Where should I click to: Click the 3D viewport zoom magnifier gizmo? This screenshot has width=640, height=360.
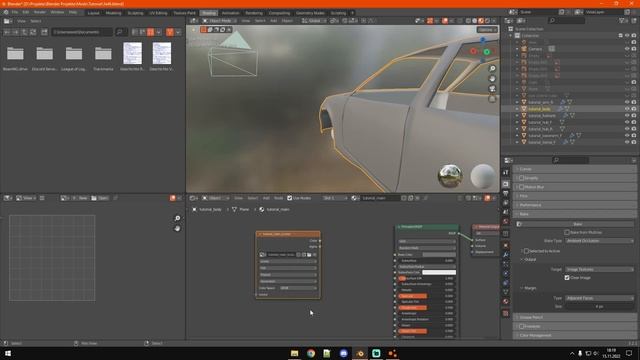click(492, 69)
